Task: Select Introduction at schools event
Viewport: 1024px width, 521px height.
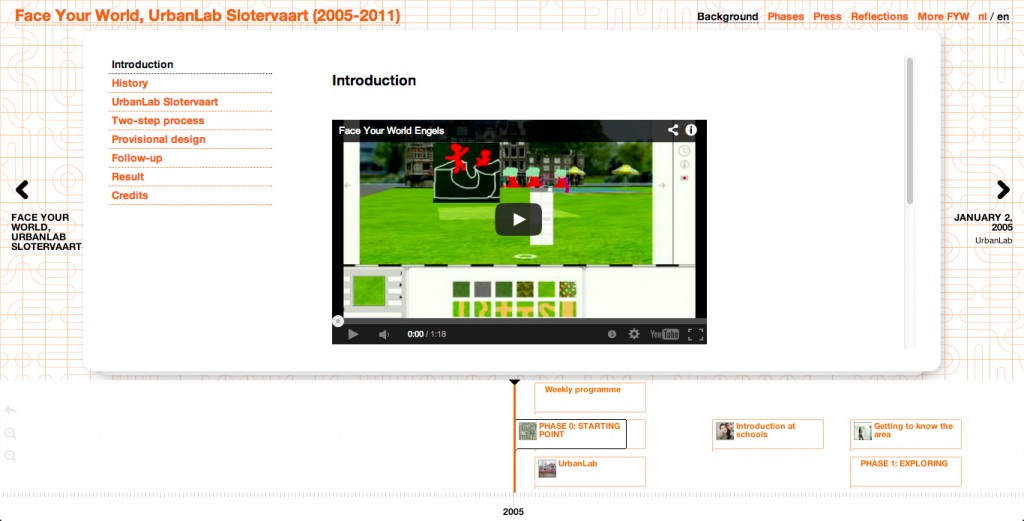Action: pos(768,434)
